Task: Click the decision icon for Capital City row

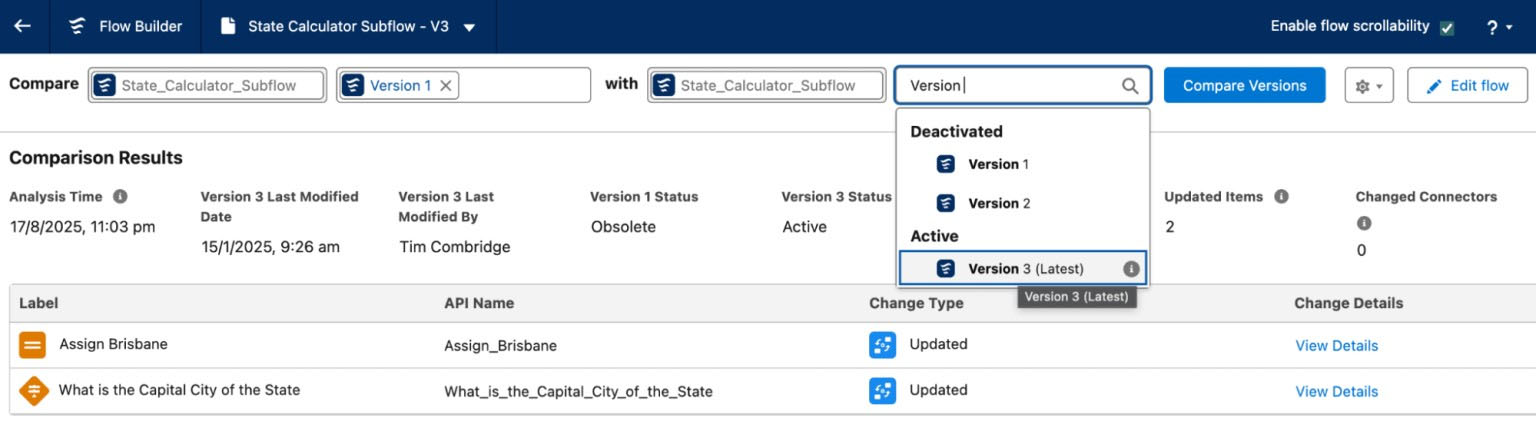Action: pos(33,390)
